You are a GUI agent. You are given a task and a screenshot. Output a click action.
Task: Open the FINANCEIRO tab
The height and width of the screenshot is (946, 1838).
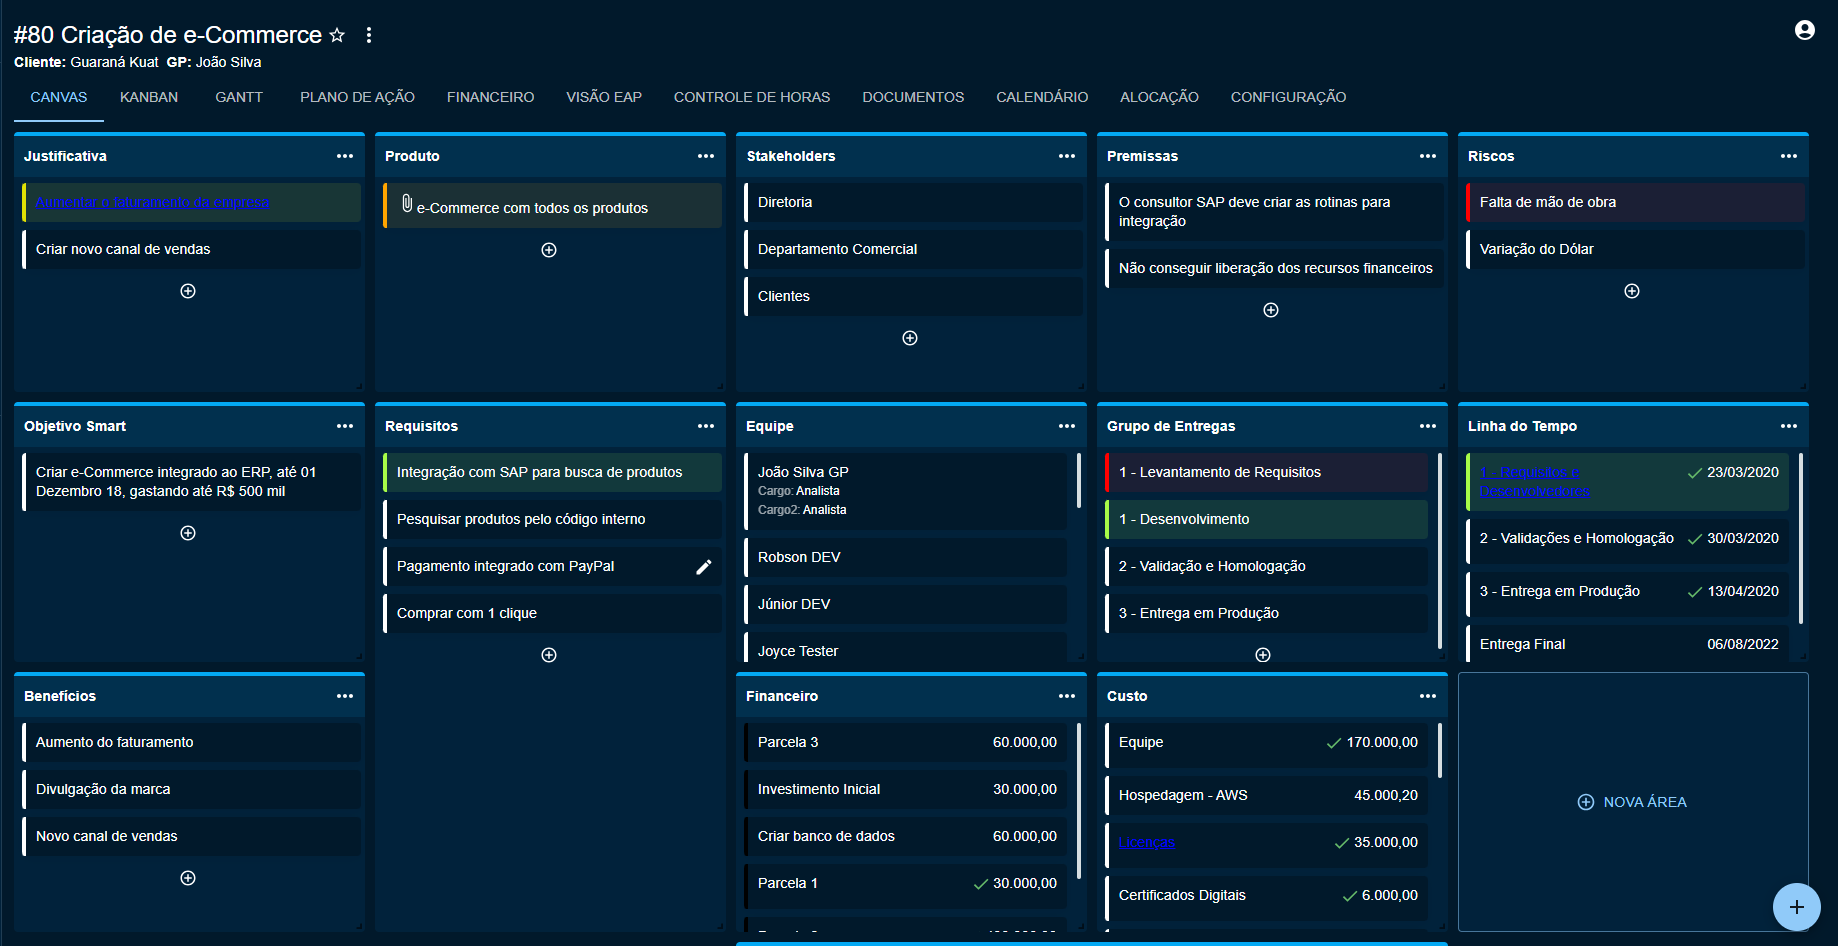(x=490, y=97)
